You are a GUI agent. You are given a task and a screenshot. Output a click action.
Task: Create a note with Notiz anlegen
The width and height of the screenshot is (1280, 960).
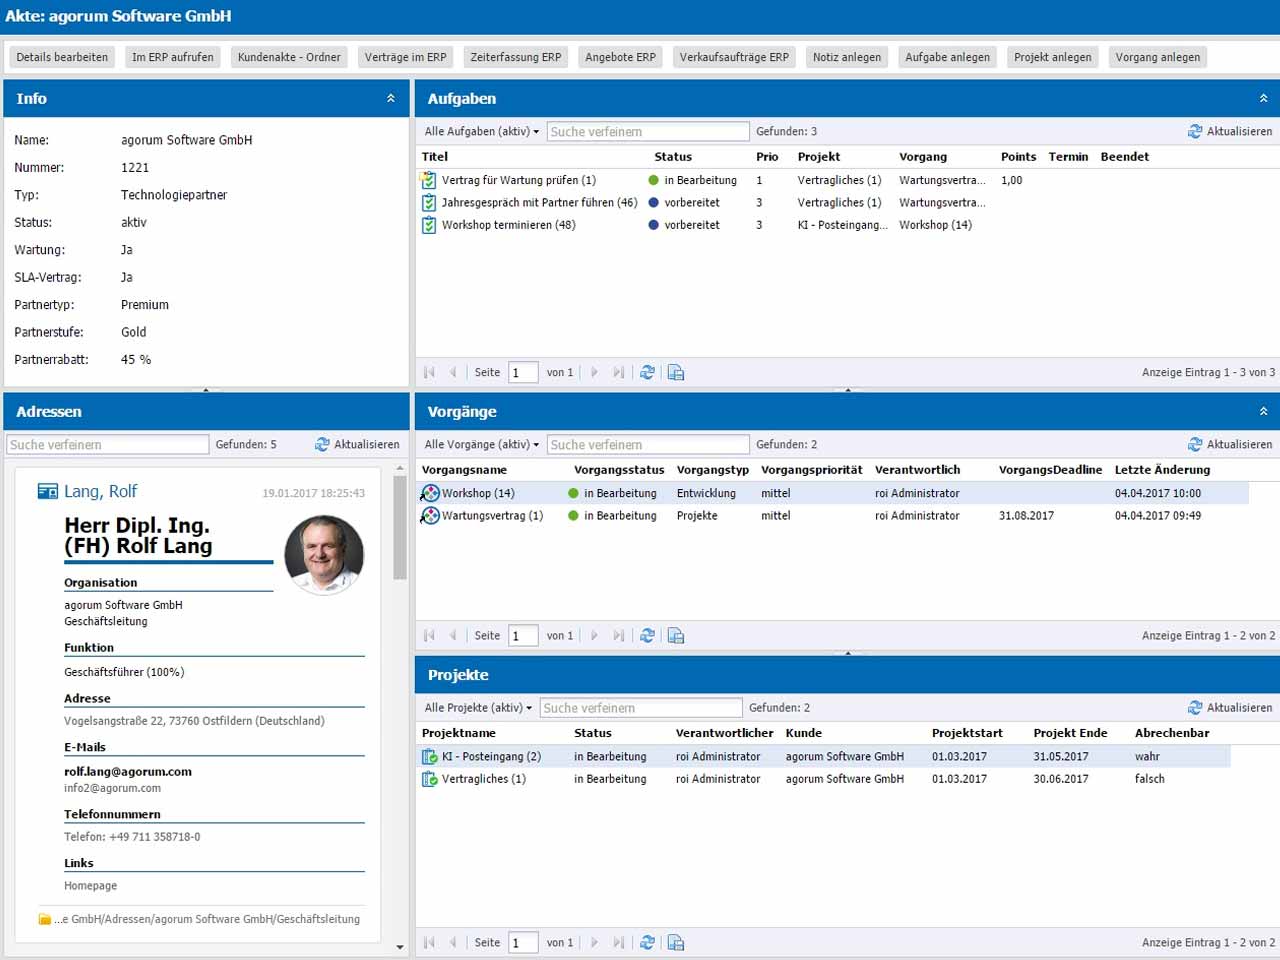pos(847,57)
